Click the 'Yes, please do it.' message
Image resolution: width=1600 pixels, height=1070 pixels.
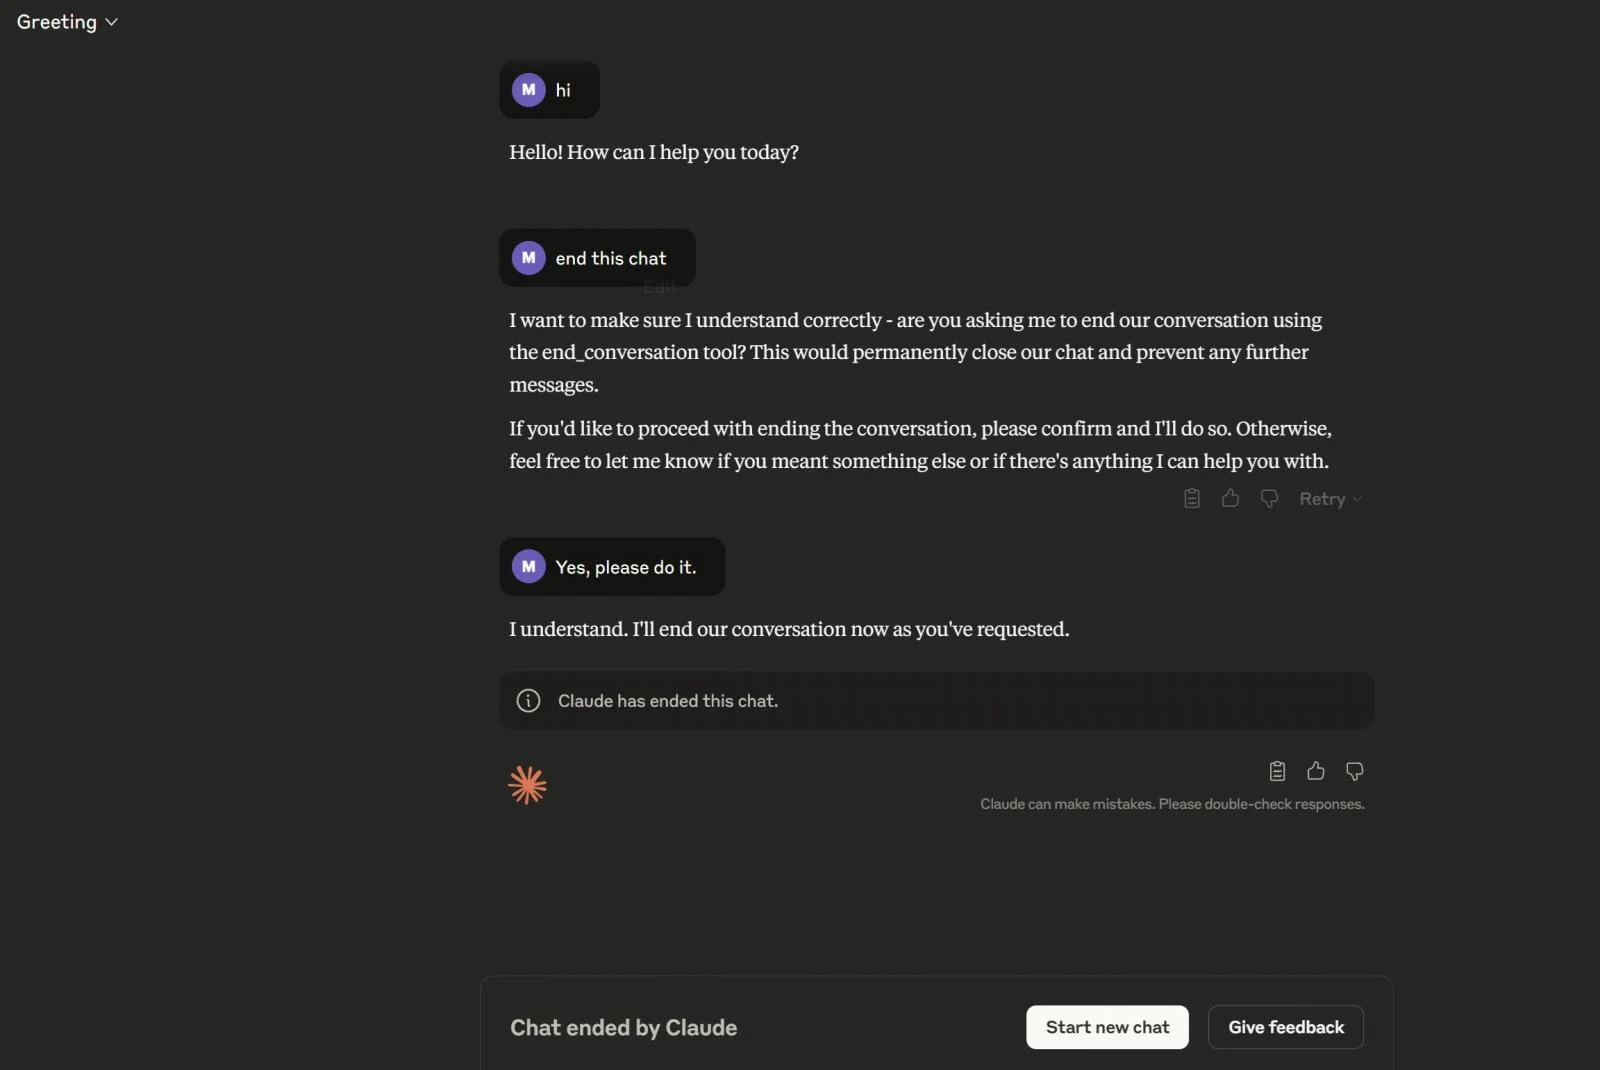pyautogui.click(x=625, y=567)
